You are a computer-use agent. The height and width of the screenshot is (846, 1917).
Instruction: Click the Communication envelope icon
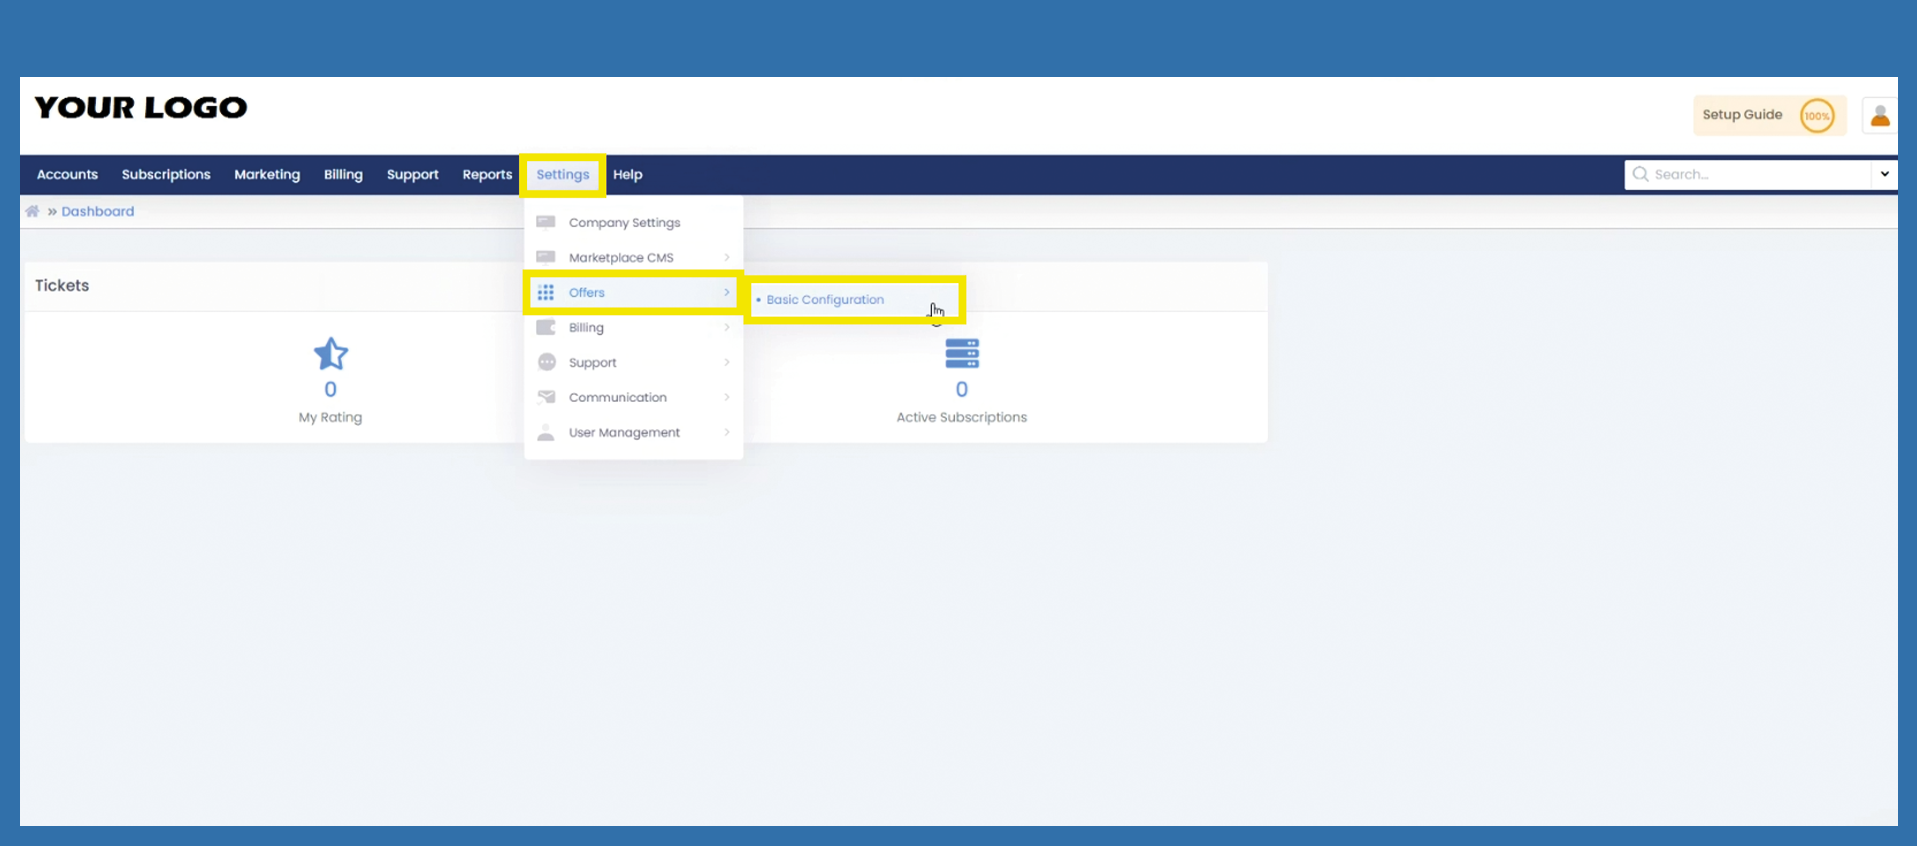[546, 397]
